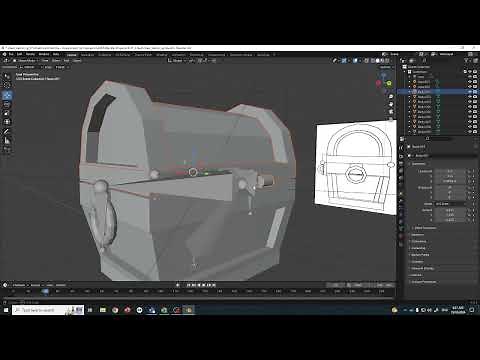The height and width of the screenshot is (360, 480).
Task: Select the Measure tool
Action: coord(7,141)
